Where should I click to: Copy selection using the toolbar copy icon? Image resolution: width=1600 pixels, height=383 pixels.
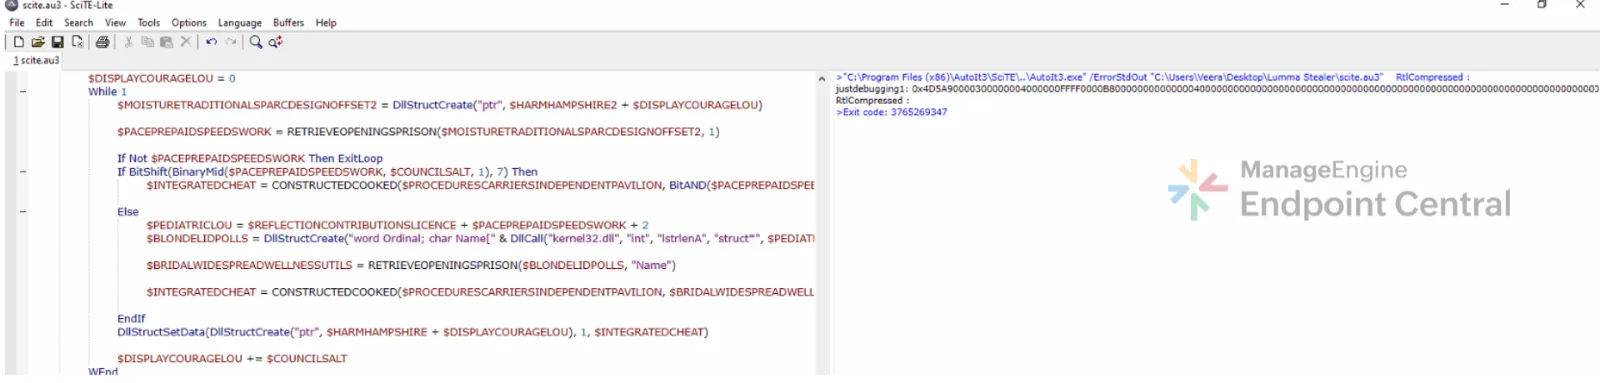(147, 42)
